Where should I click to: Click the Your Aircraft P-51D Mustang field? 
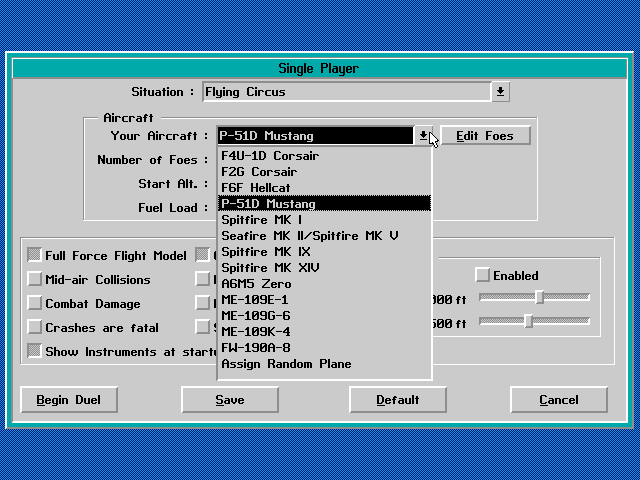tap(315, 136)
